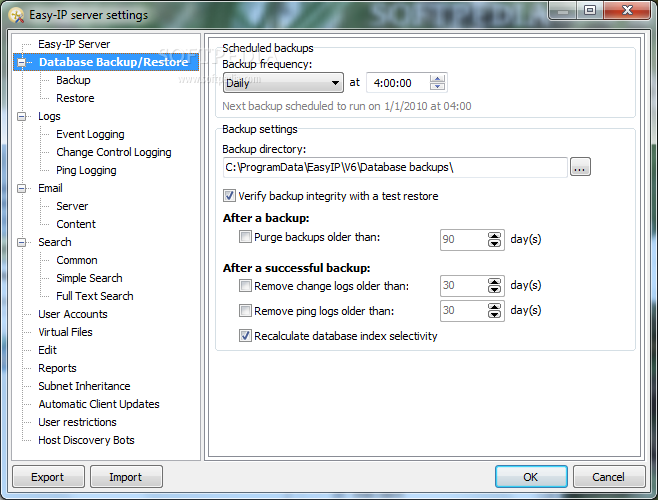Screen dimensions: 658x500
Task: Confirm settings with the OK button
Action: click(531, 477)
